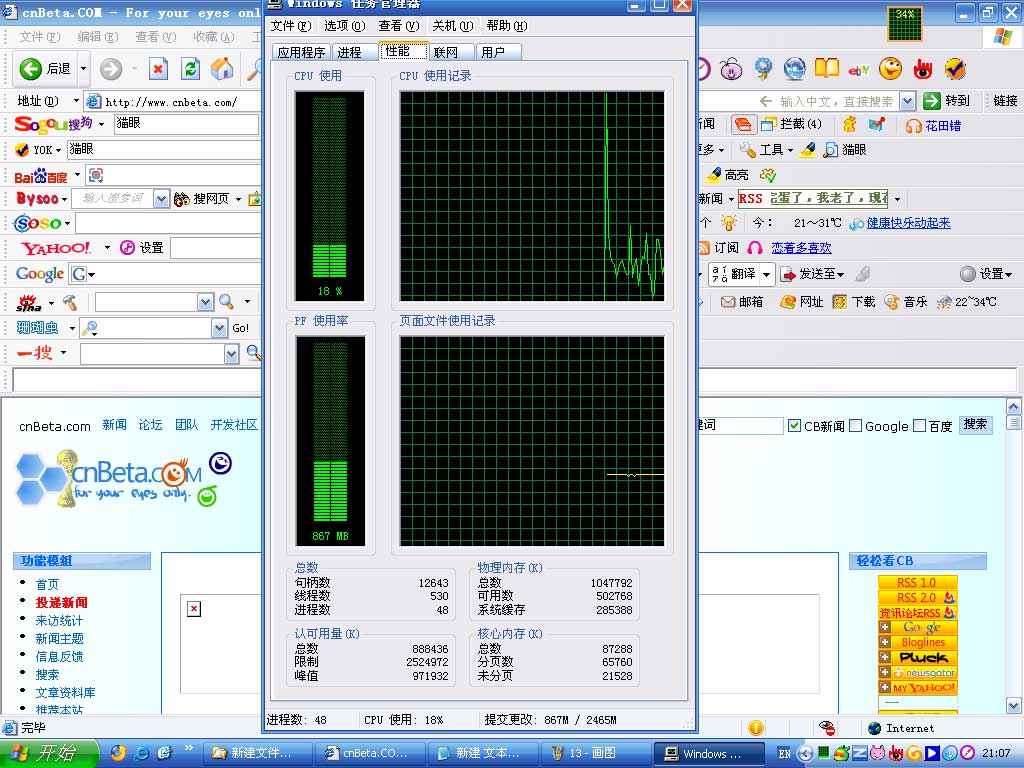Click the Forward arrow icon in browser
The image size is (1024, 768).
click(x=111, y=69)
